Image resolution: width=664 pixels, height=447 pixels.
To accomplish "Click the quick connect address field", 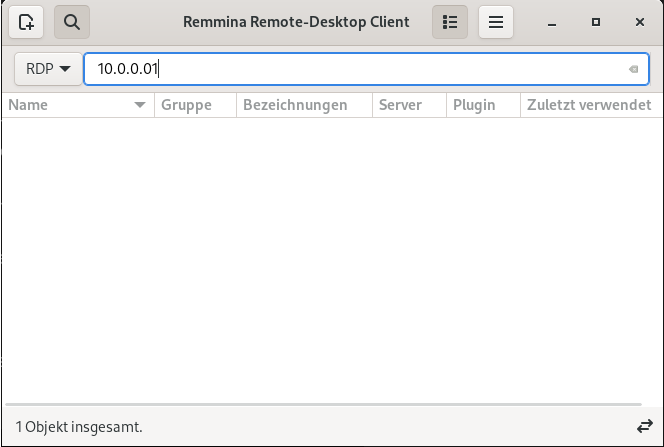I will click(x=350, y=69).
